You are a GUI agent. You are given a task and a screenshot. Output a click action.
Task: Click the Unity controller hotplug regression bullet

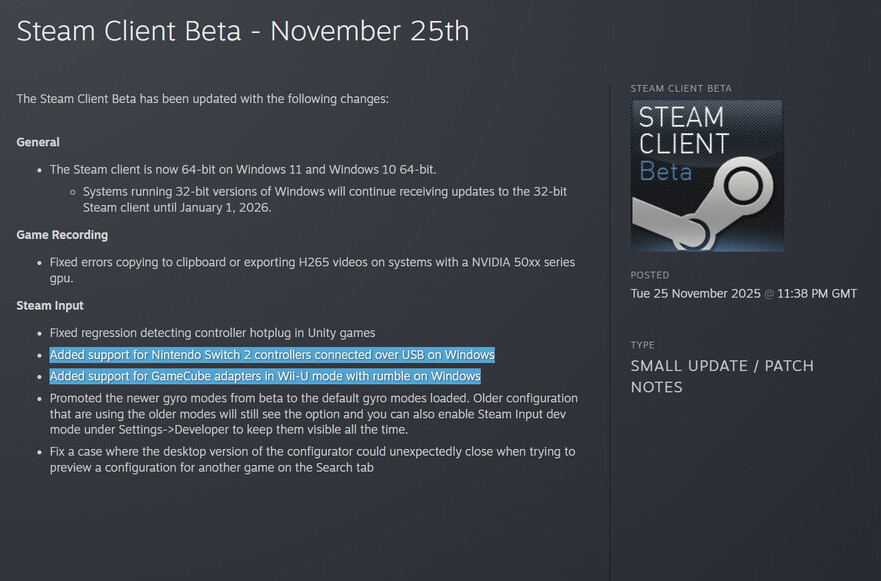tap(212, 332)
